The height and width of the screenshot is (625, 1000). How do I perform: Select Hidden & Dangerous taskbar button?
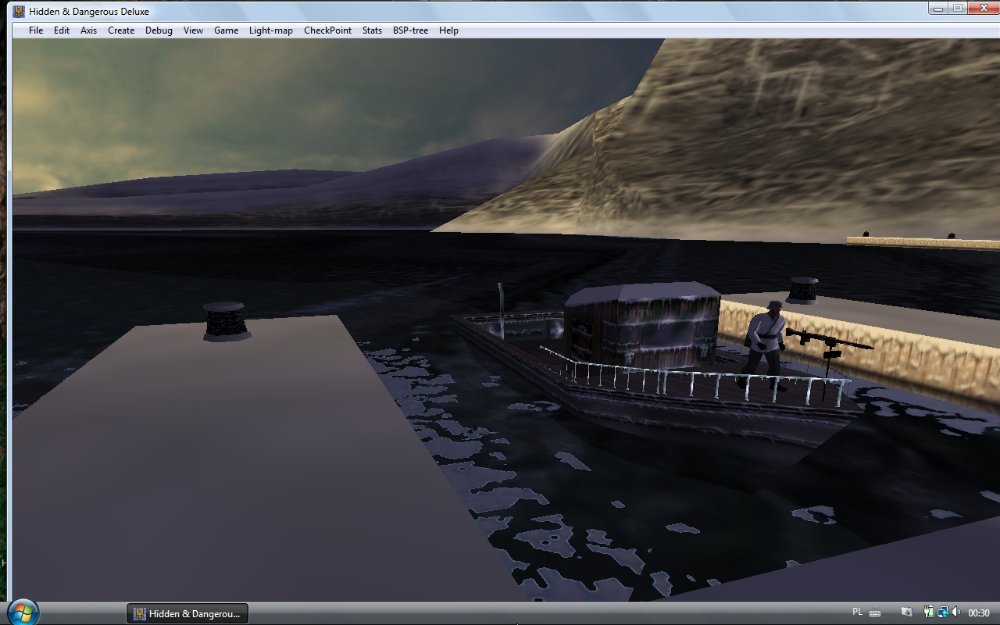188,614
